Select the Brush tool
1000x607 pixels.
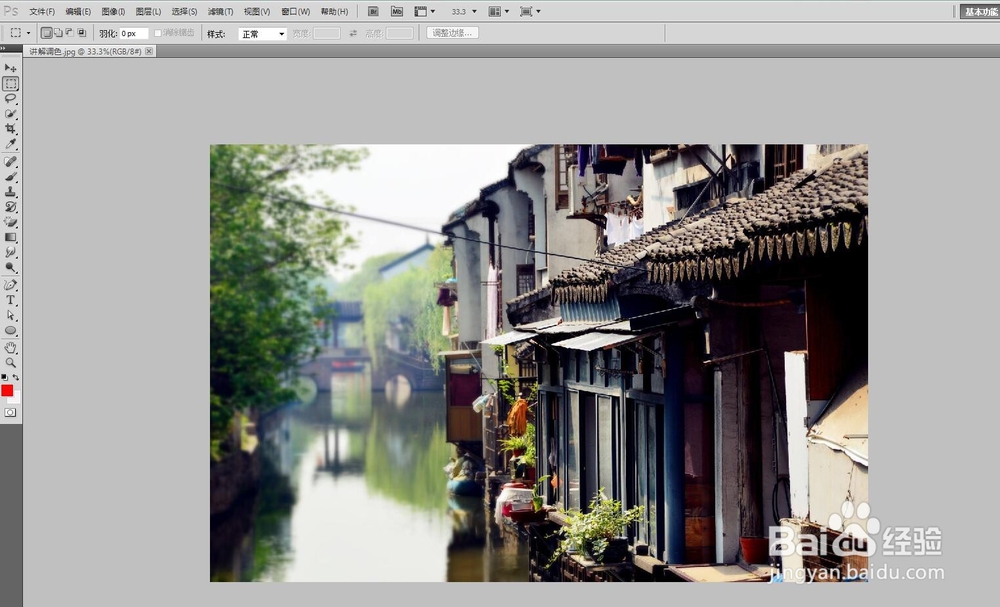tap(10, 177)
